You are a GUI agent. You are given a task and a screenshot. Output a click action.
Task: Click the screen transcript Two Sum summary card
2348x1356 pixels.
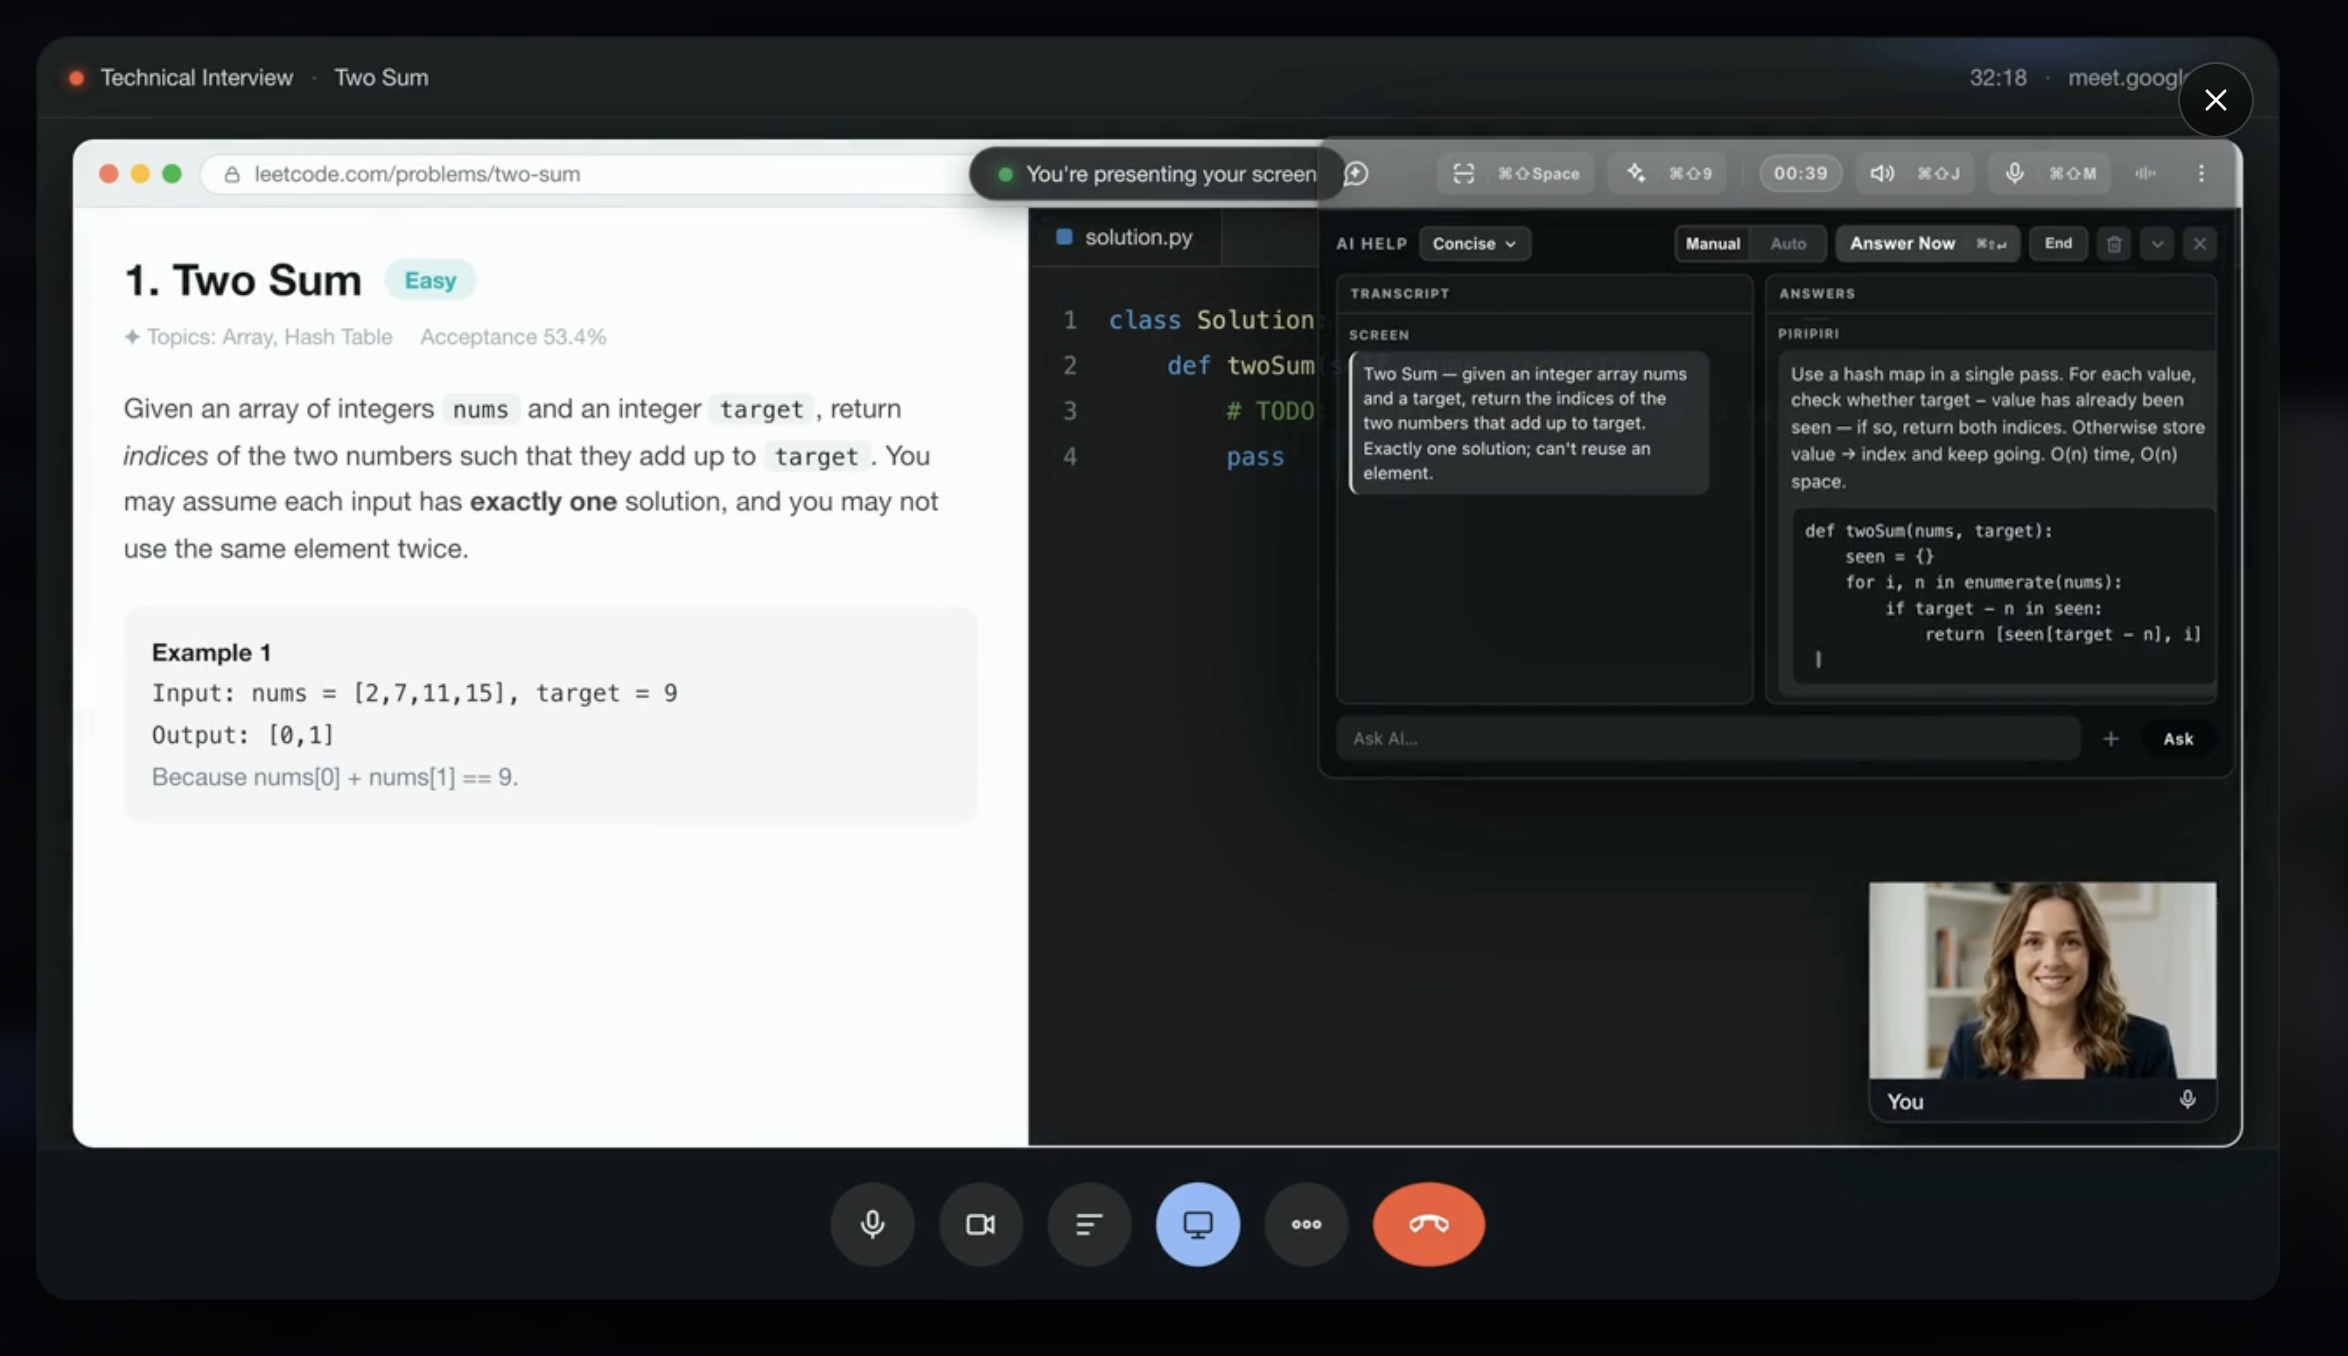(x=1529, y=423)
